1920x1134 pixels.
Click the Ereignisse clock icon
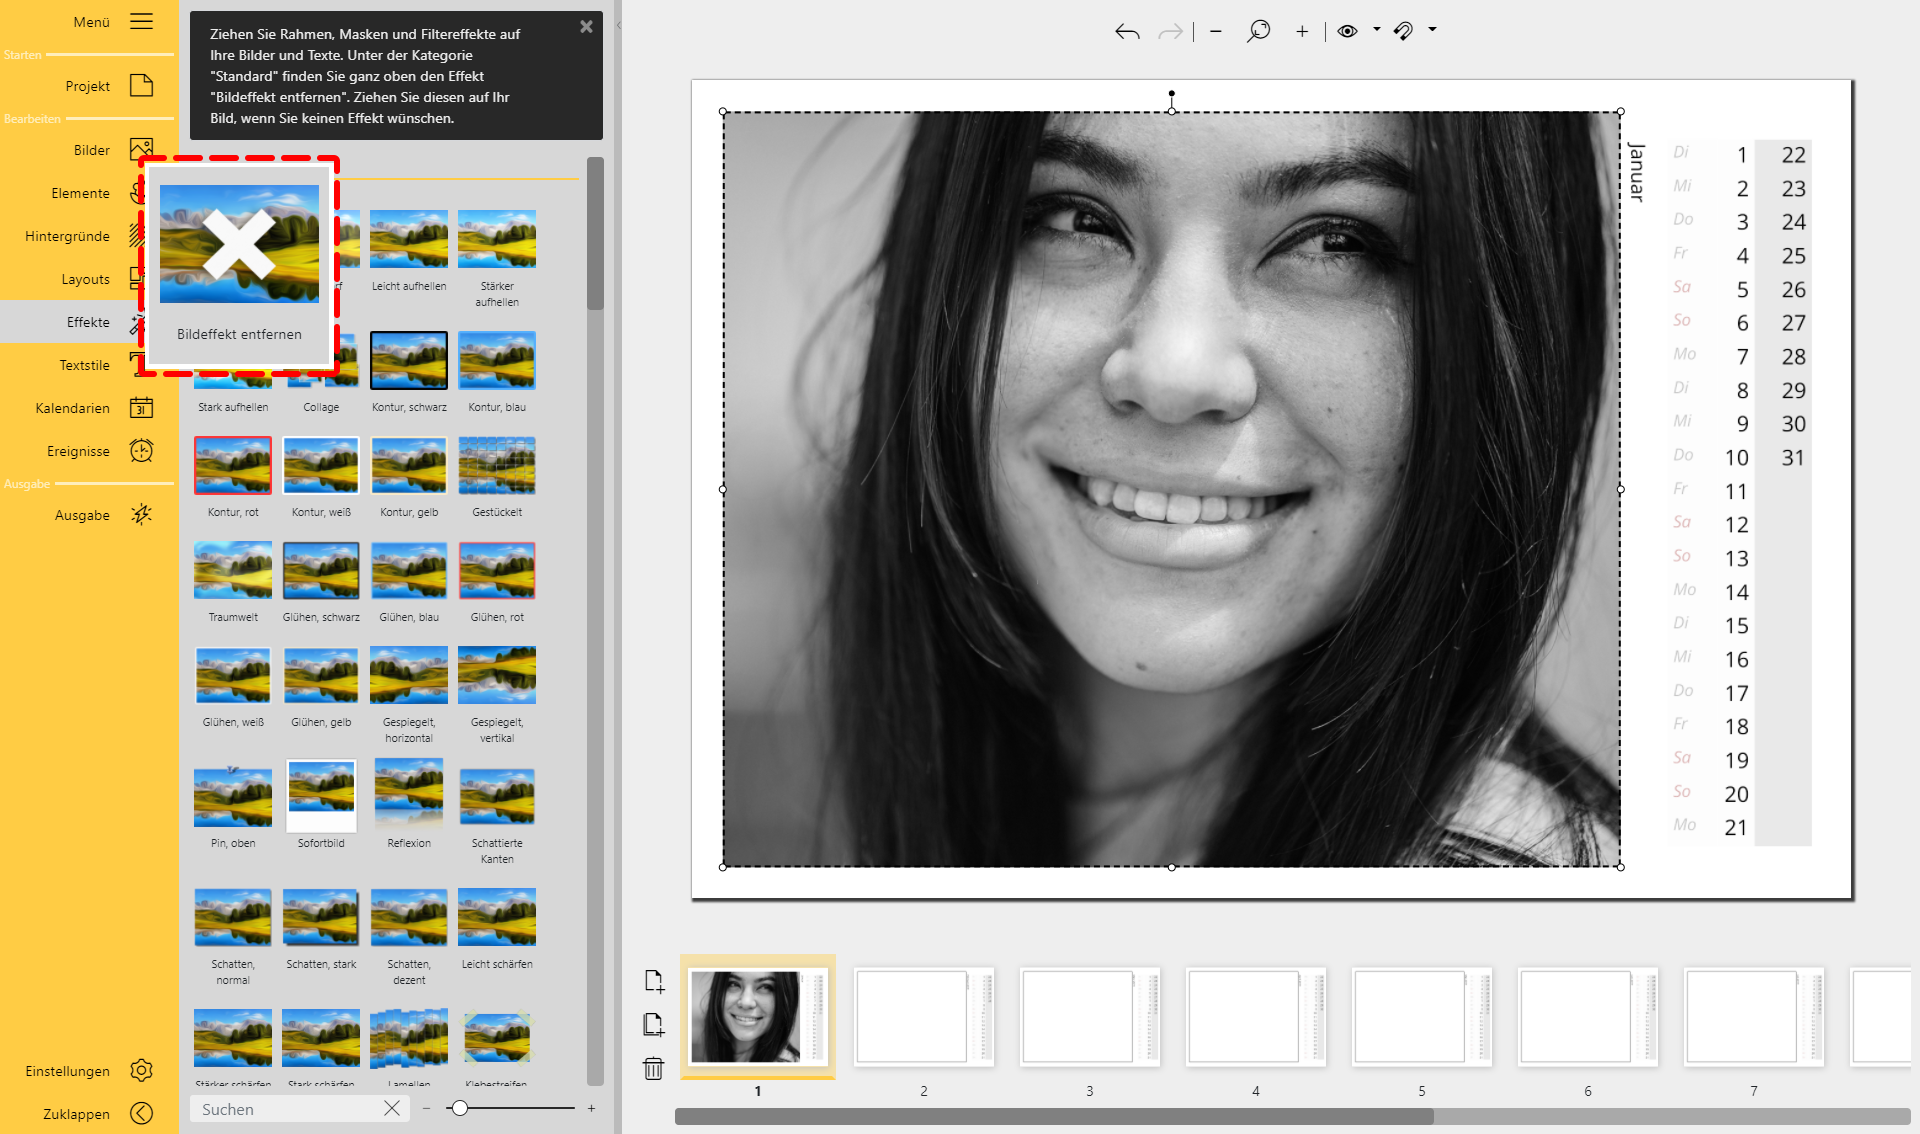[x=141, y=451]
